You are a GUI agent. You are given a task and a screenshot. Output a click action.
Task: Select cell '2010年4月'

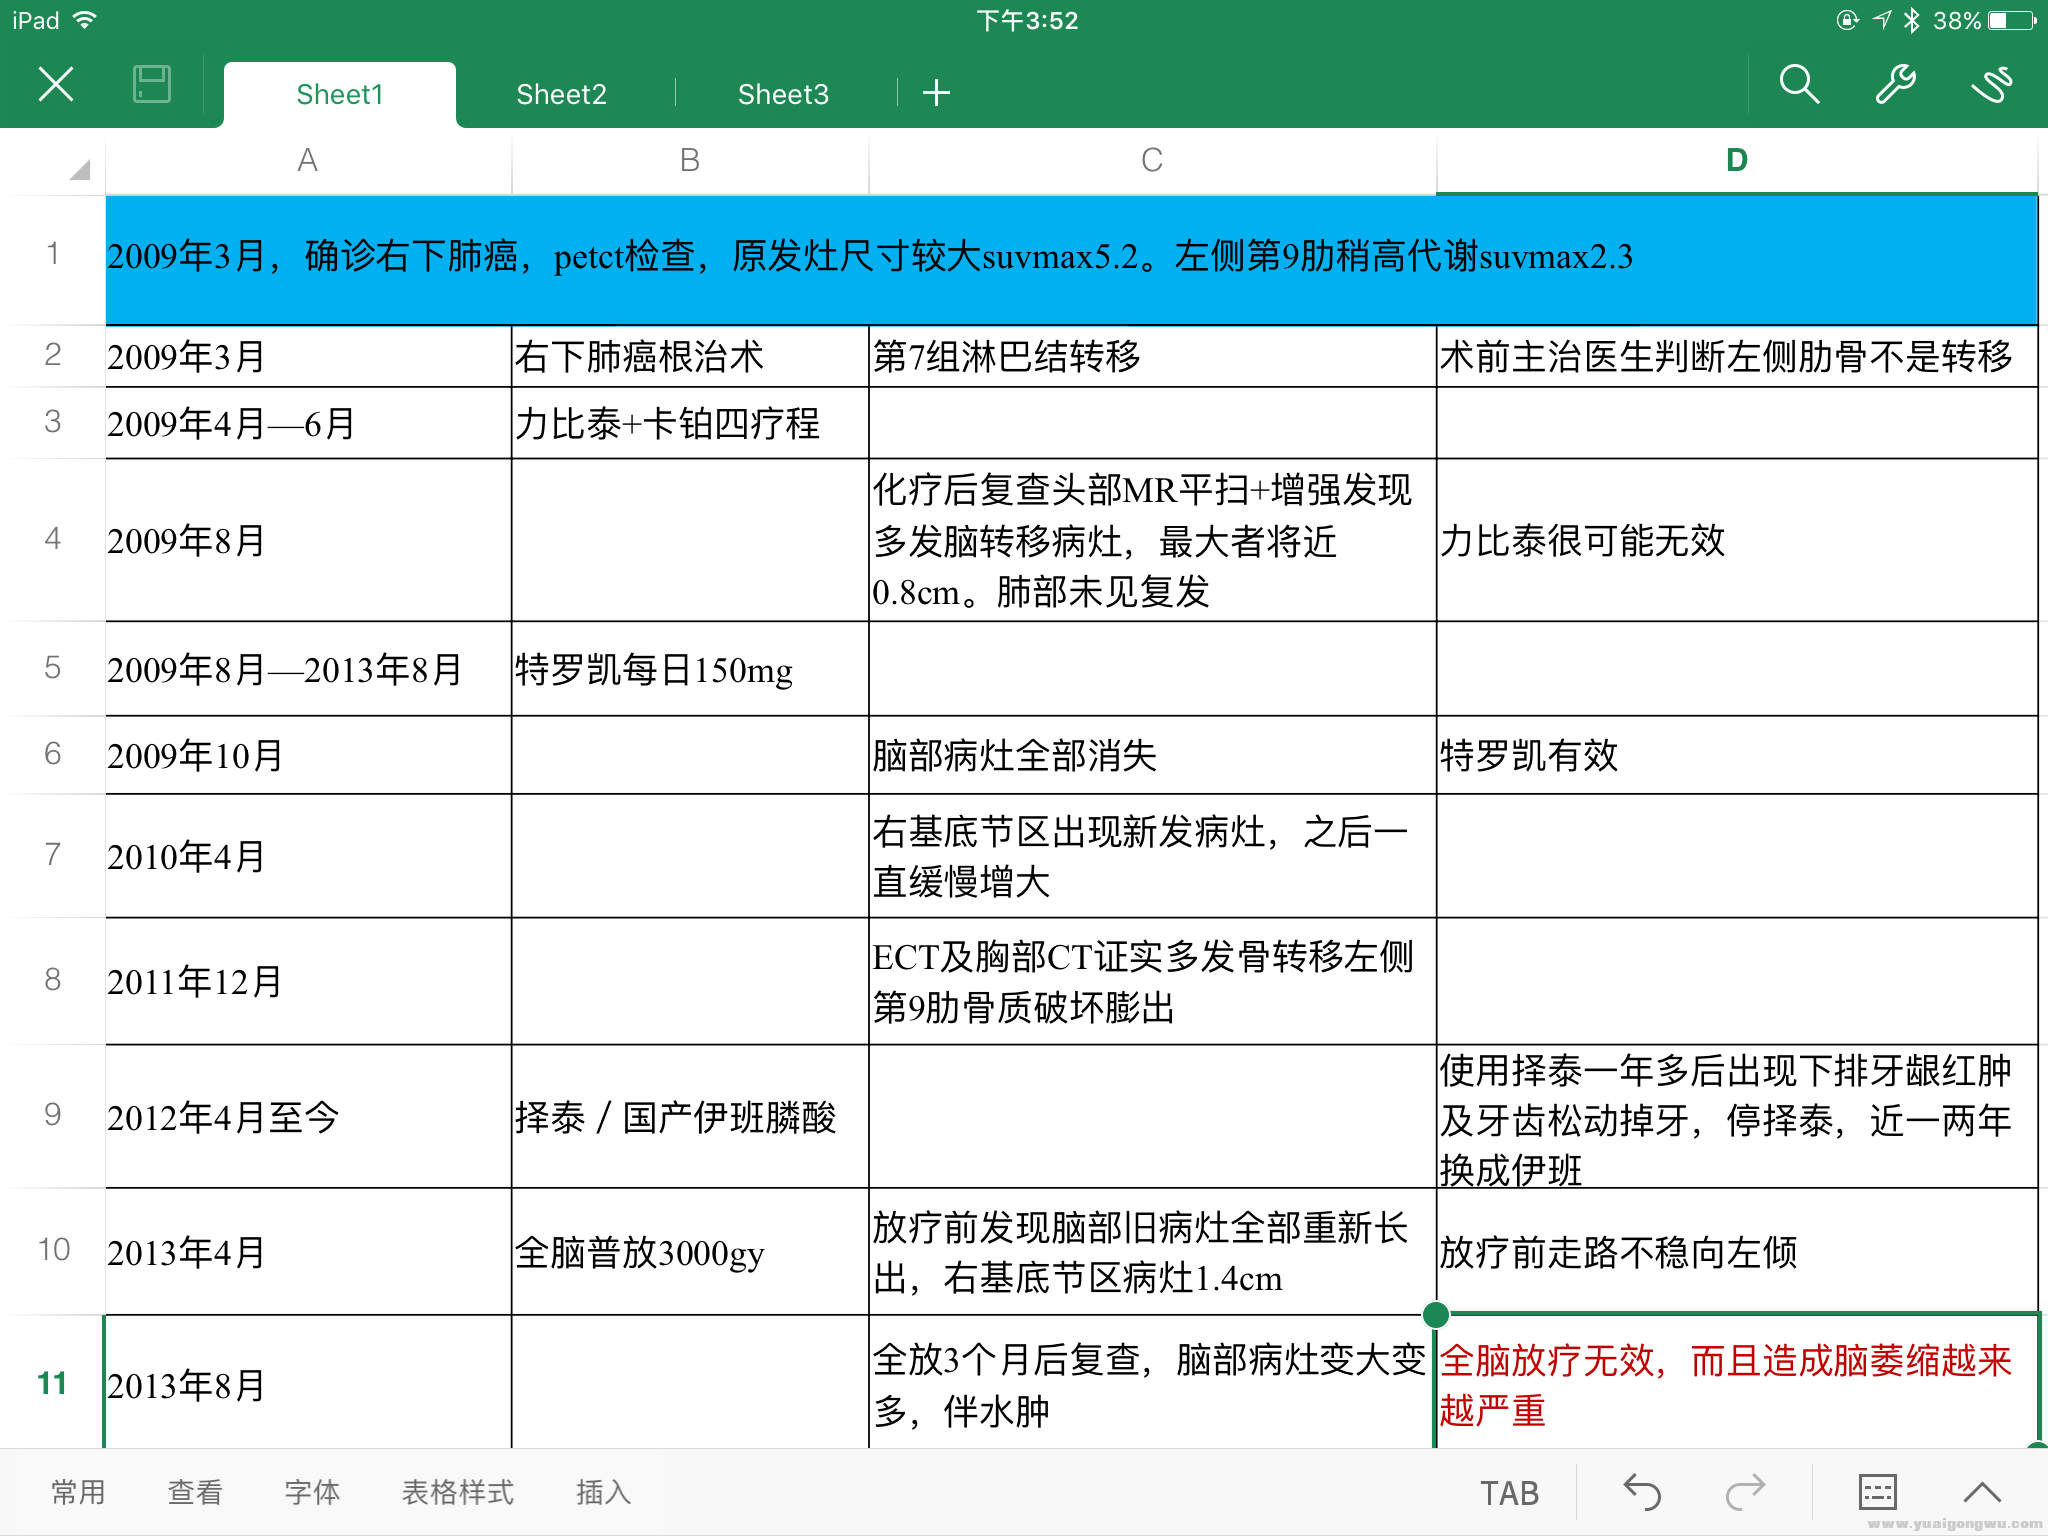[308, 857]
